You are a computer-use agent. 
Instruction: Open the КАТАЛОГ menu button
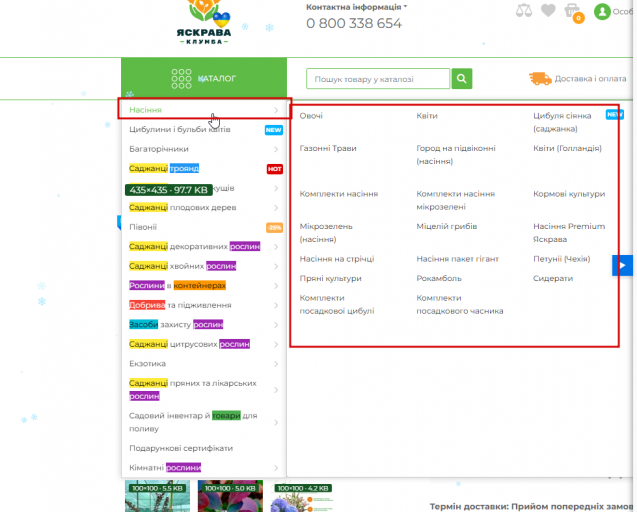204,78
